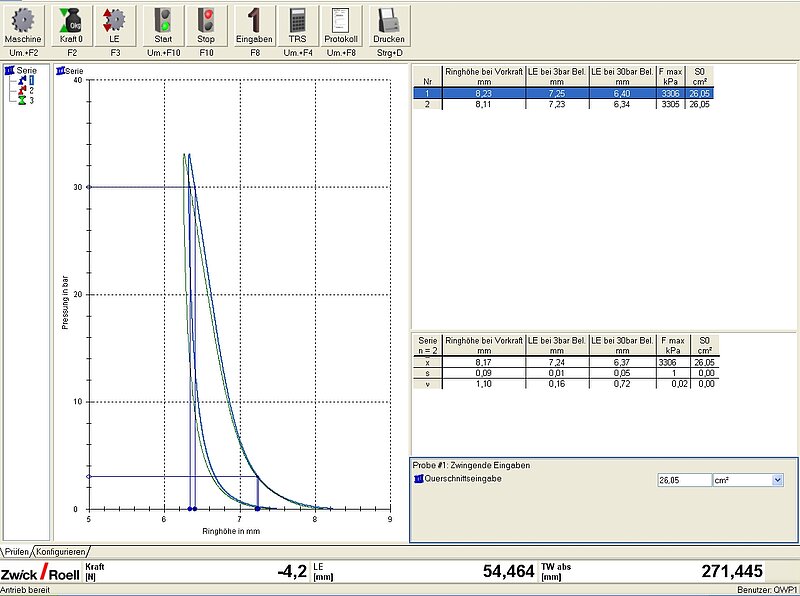The width and height of the screenshot is (800, 596).
Task: Click cell value 8,11 in row 2
Action: (484, 104)
